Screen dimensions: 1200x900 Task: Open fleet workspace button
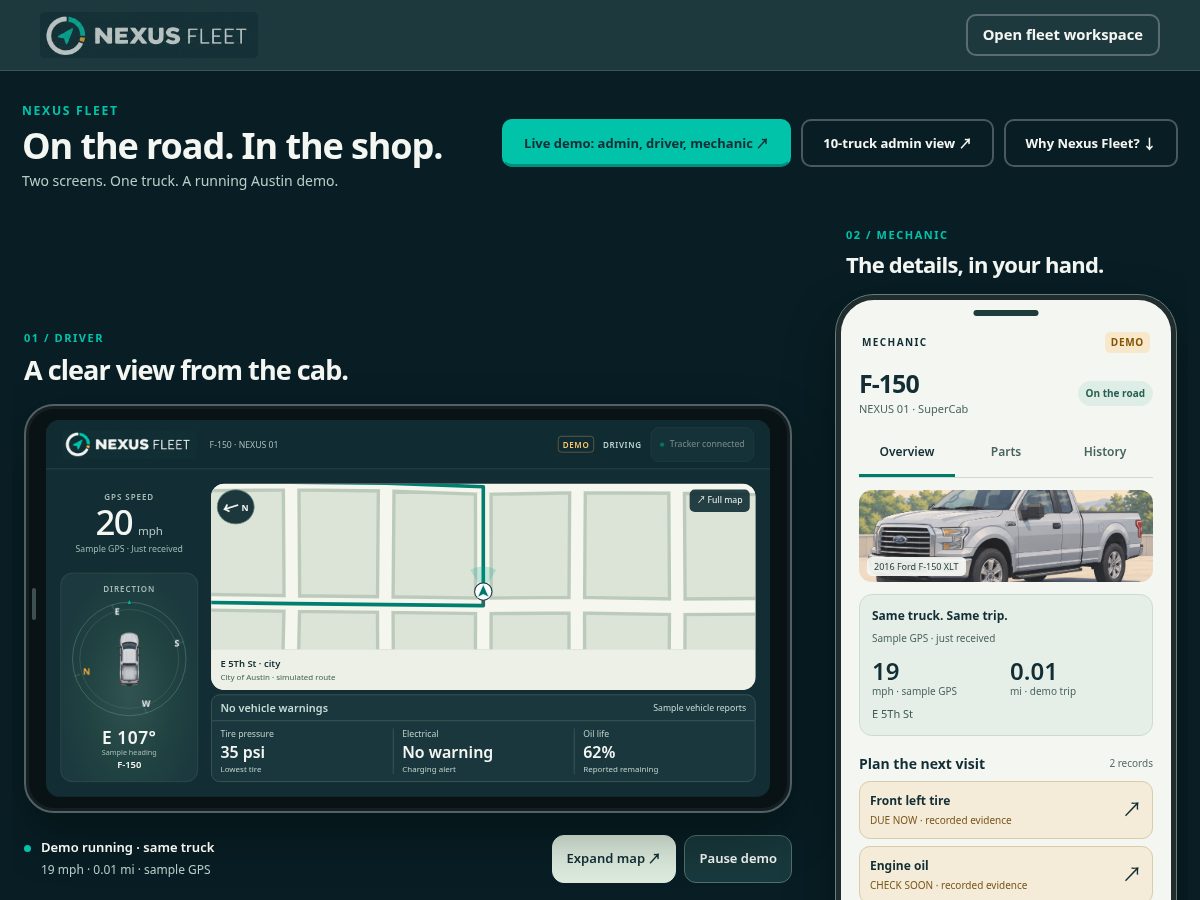pyautogui.click(x=1062, y=35)
